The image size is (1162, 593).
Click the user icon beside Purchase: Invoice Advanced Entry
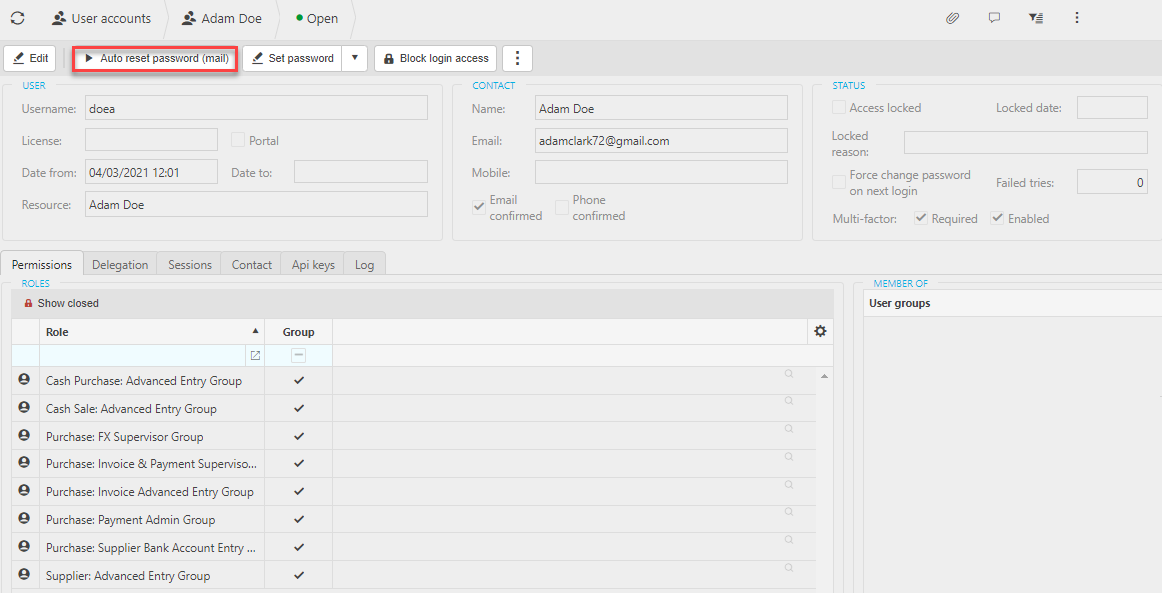tap(24, 491)
